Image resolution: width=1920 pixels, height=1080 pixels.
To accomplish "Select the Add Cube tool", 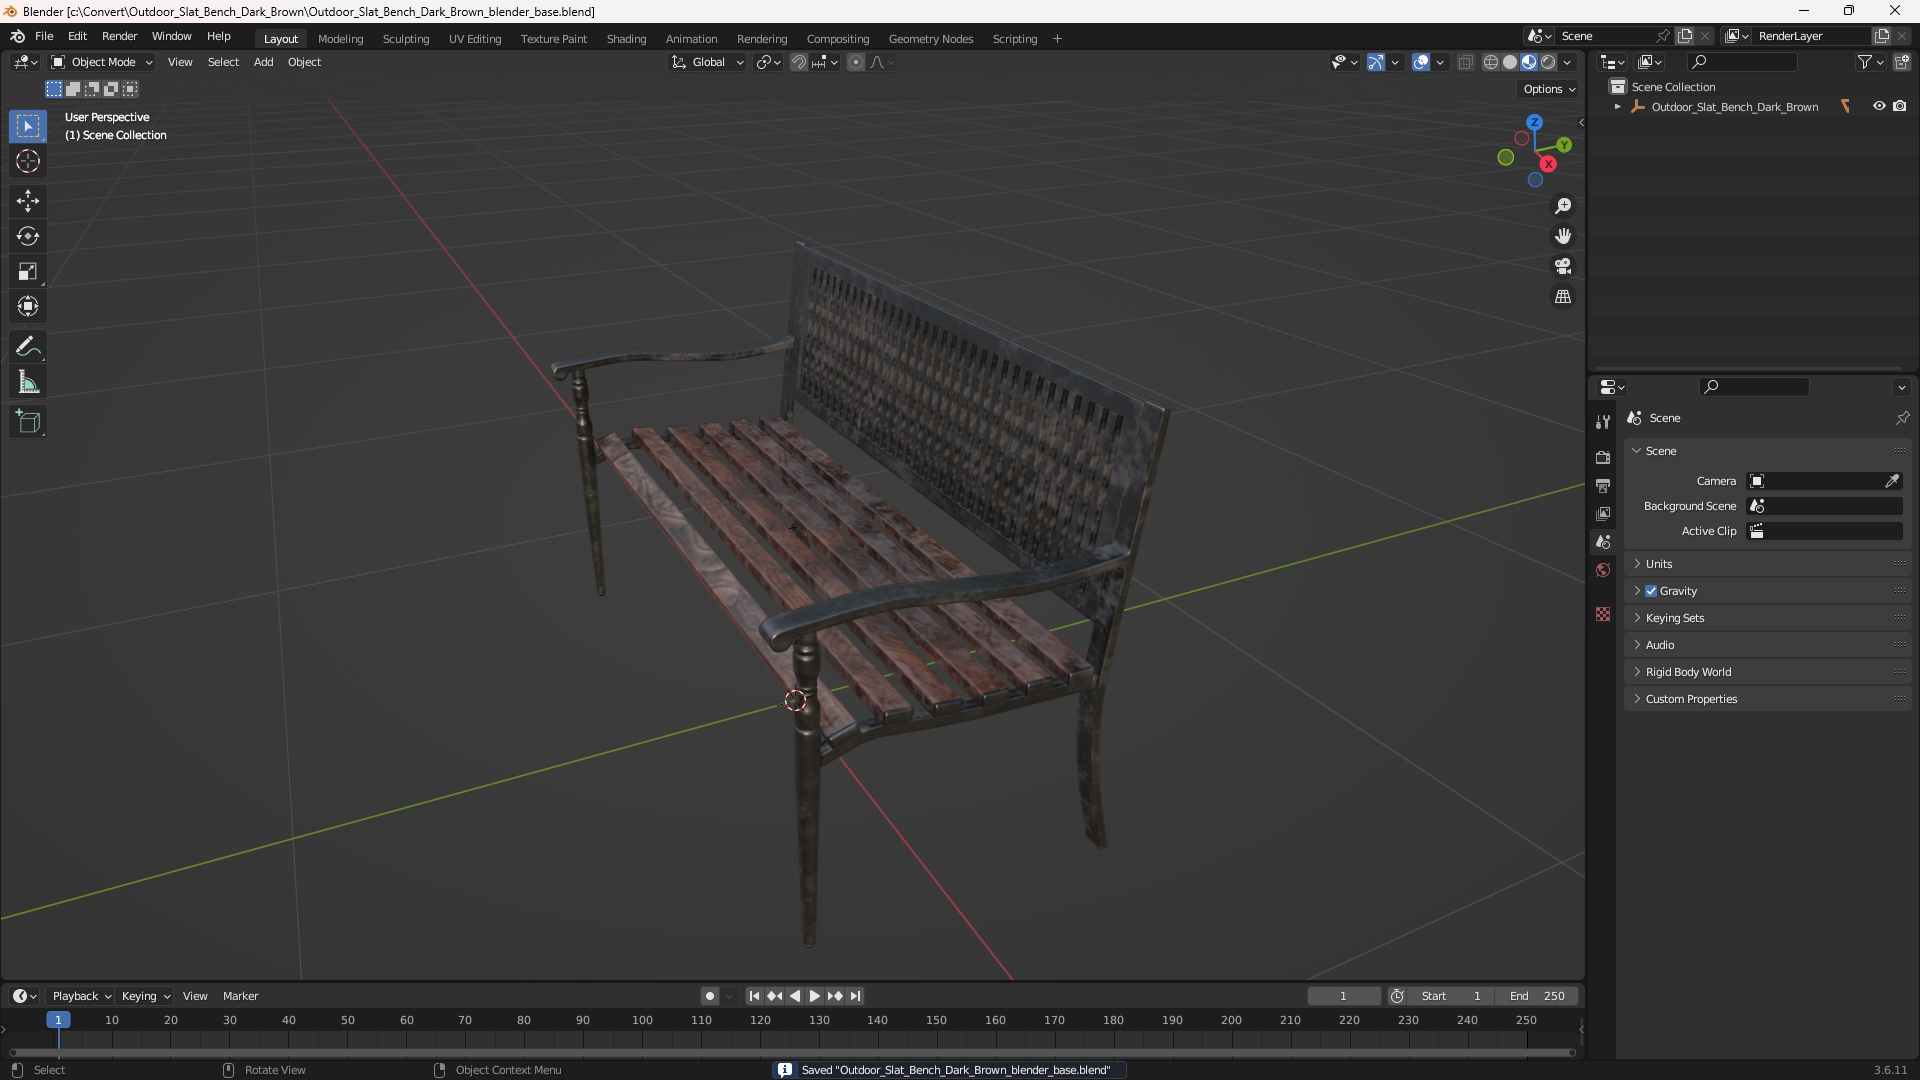I will pyautogui.click(x=28, y=422).
